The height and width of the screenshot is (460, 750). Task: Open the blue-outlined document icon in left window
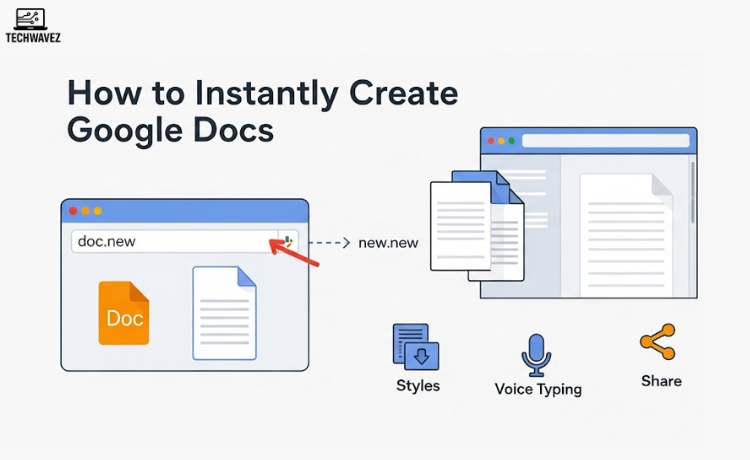(x=224, y=312)
